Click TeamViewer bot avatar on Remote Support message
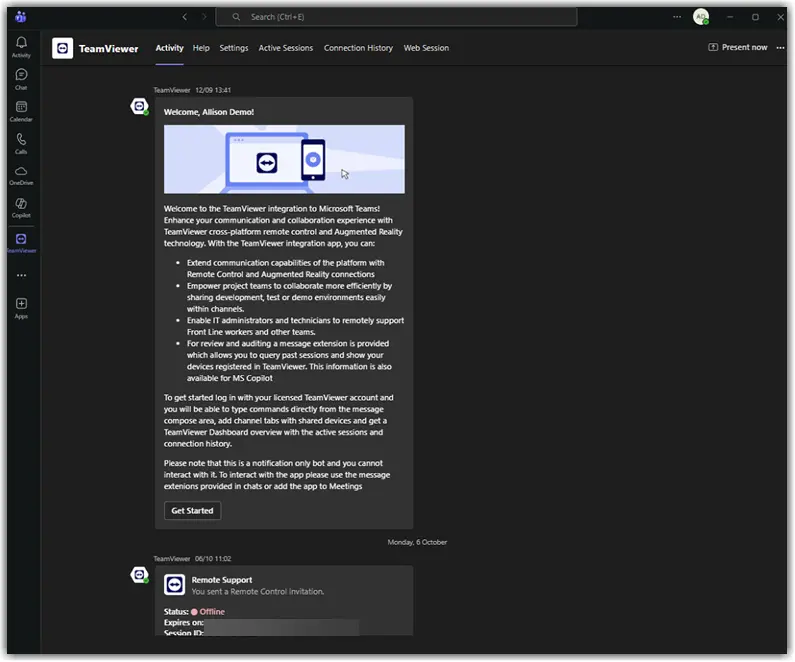This screenshot has height=662, width=795. pos(139,575)
